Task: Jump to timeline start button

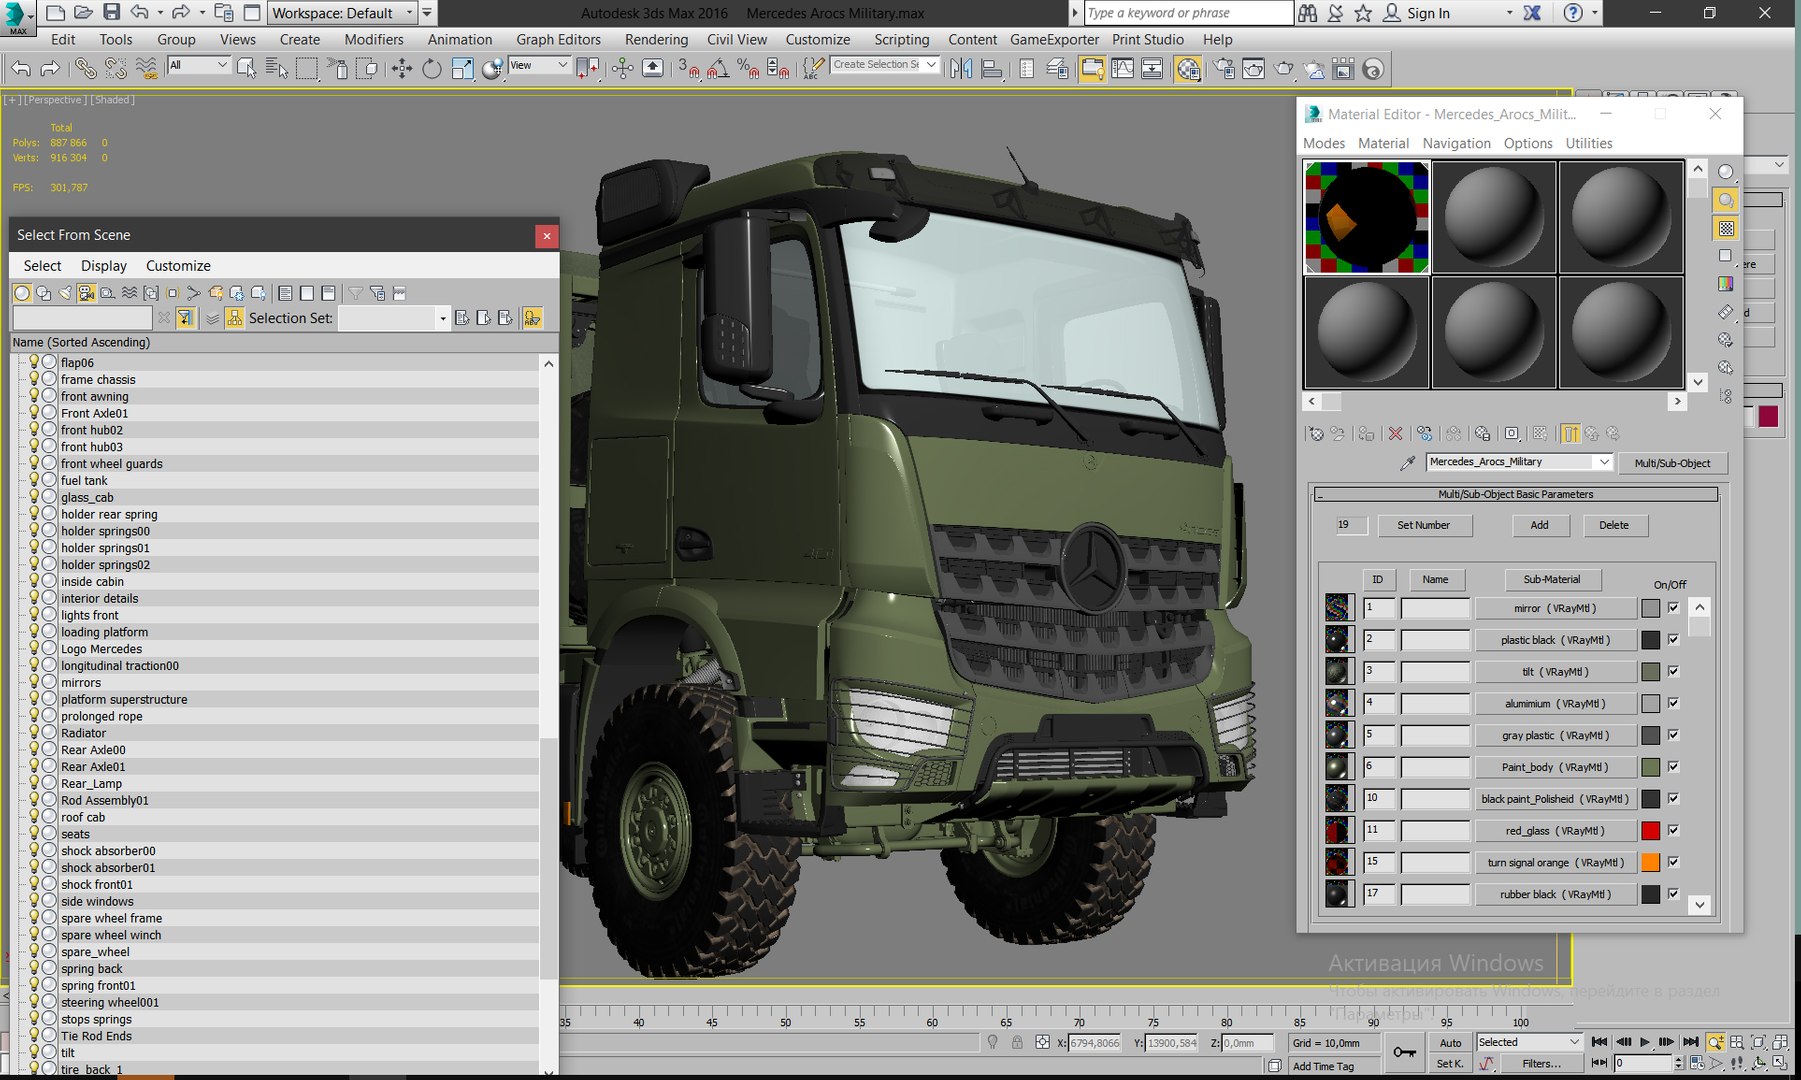Action: coord(1599,1042)
